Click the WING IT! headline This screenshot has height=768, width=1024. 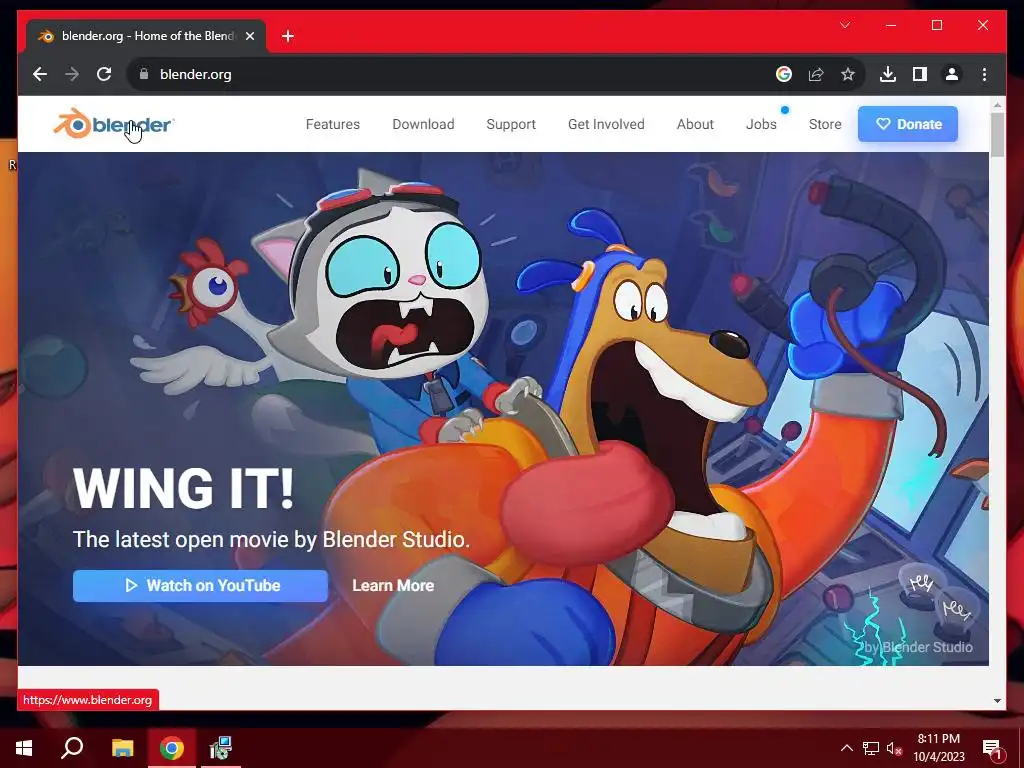tap(184, 488)
